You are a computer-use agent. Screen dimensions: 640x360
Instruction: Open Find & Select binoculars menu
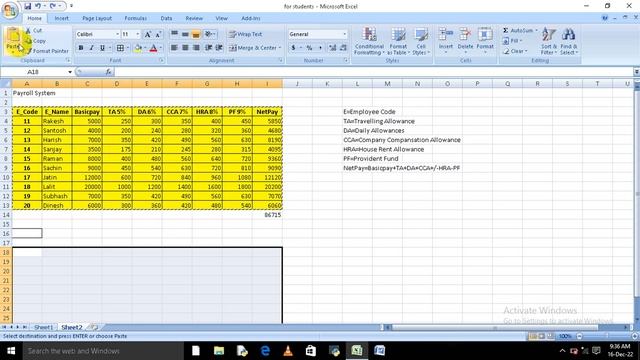(568, 41)
